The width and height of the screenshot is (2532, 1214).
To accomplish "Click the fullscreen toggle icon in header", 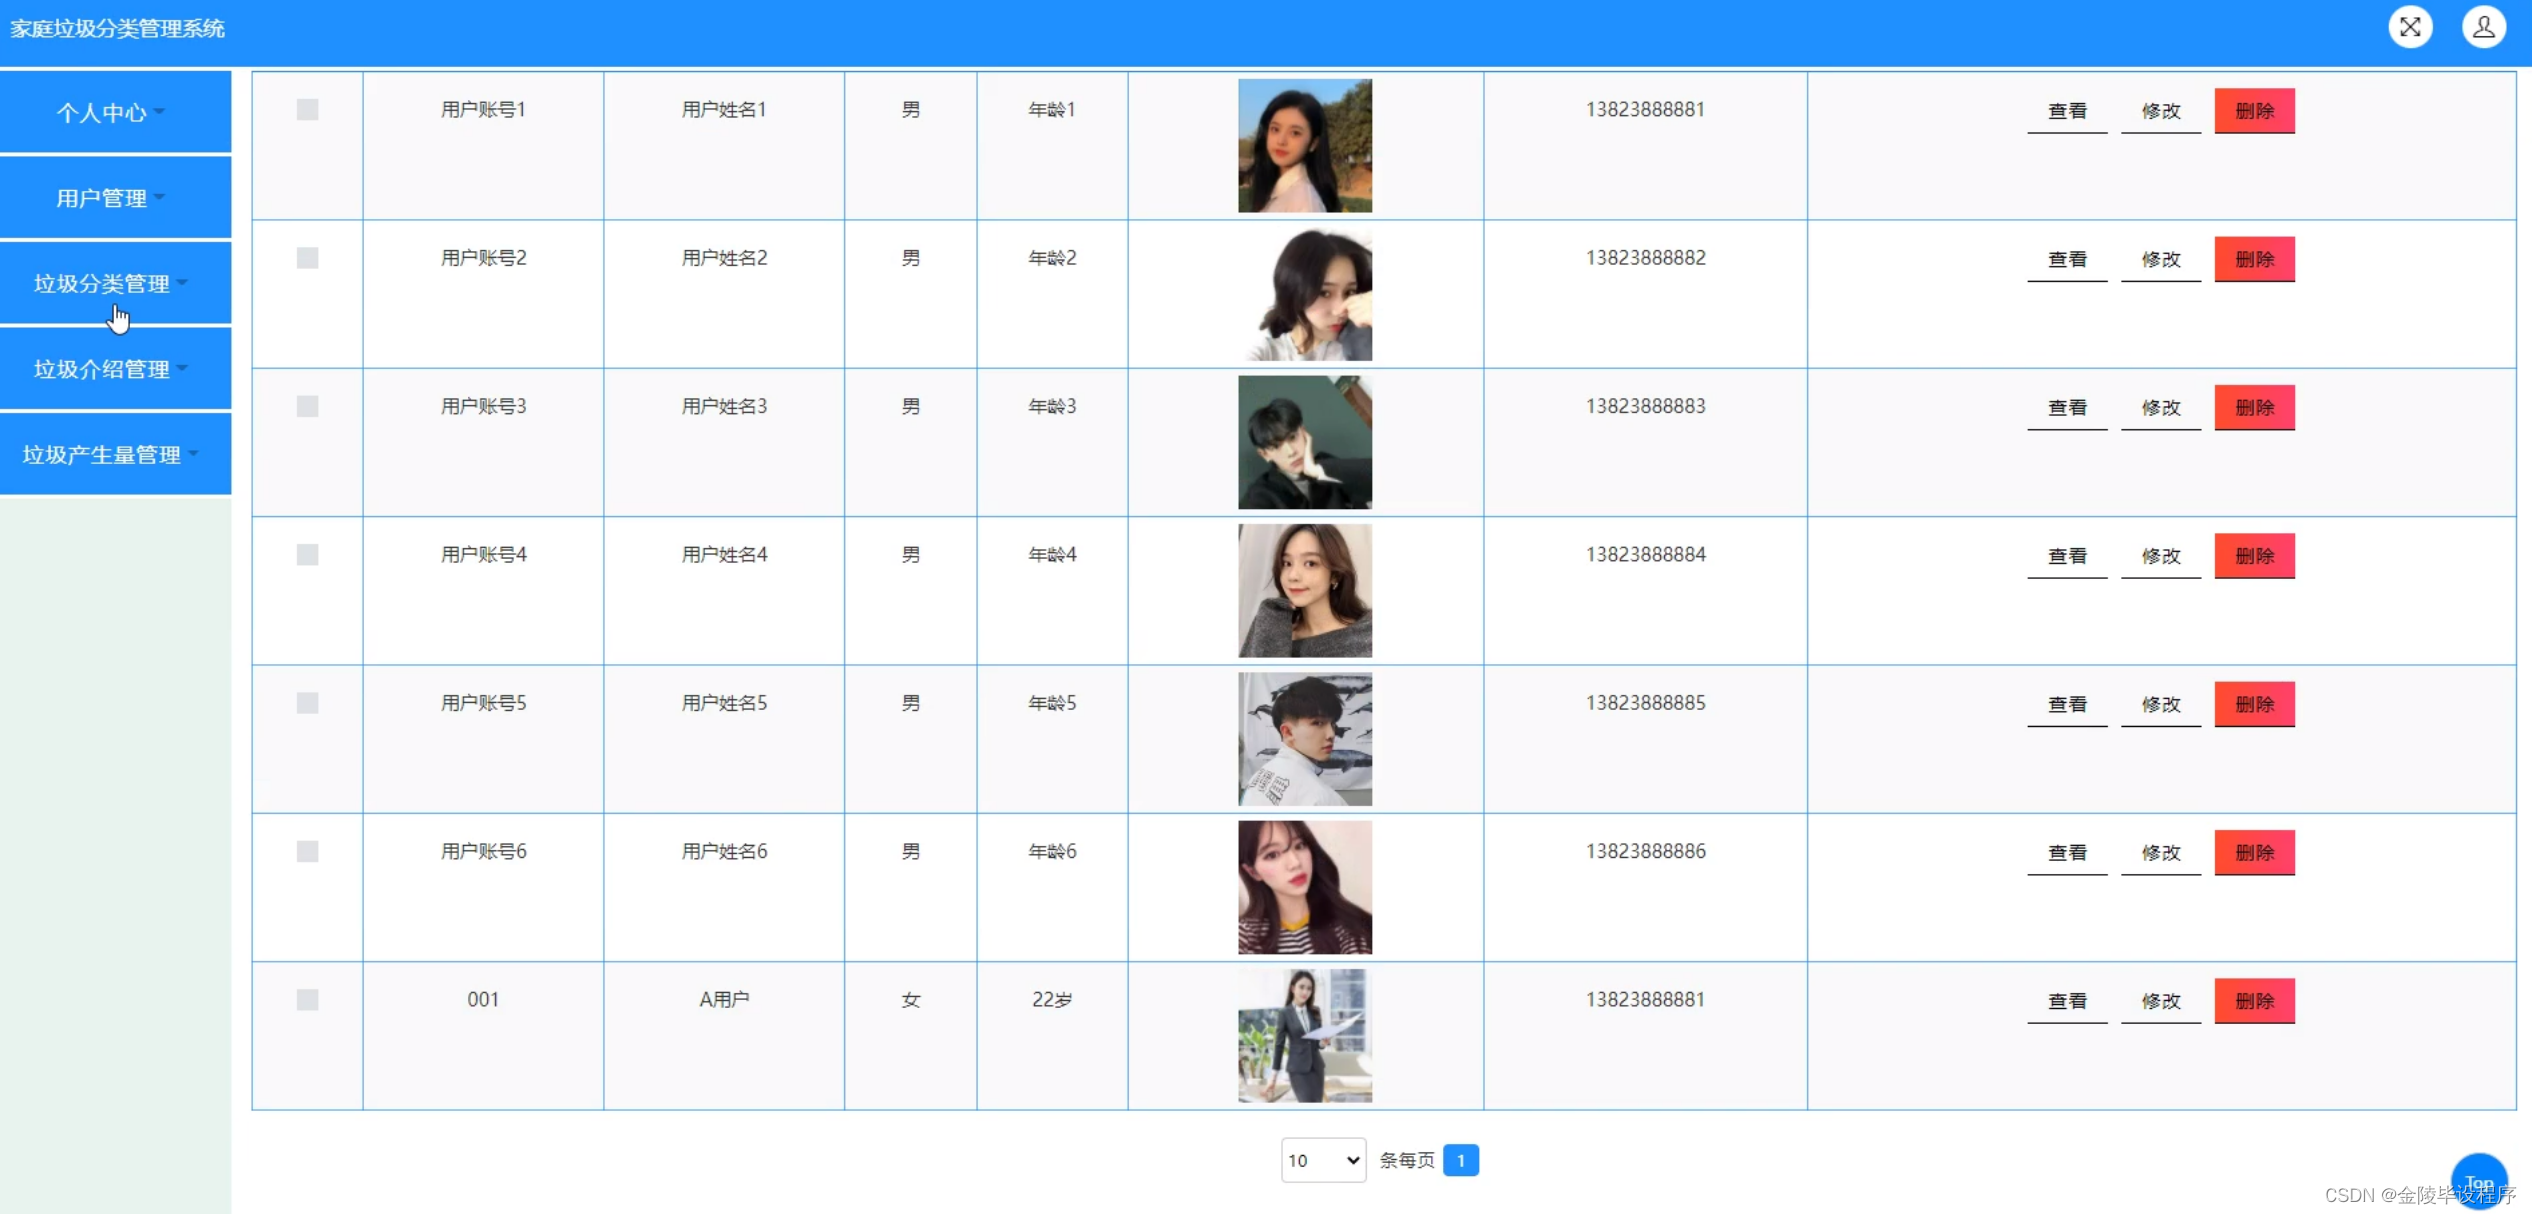I will click(2410, 27).
